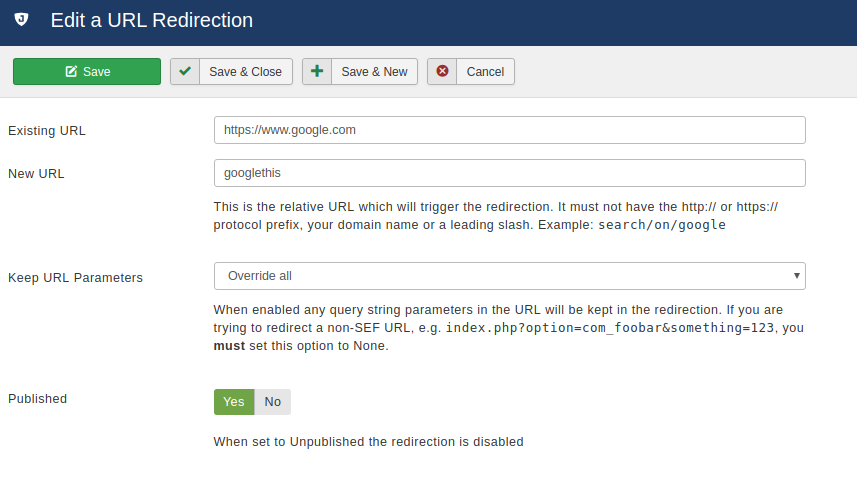Choose the Save & Close text label
The height and width of the screenshot is (479, 857).
(245, 72)
